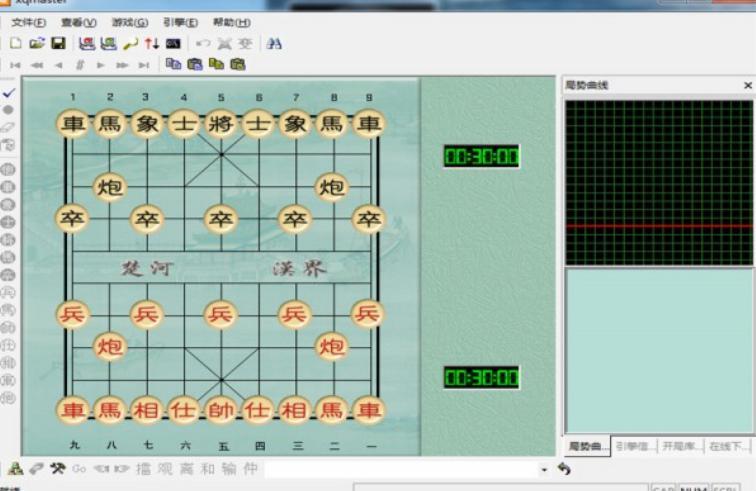Click the Open file folder icon

(x=37, y=43)
